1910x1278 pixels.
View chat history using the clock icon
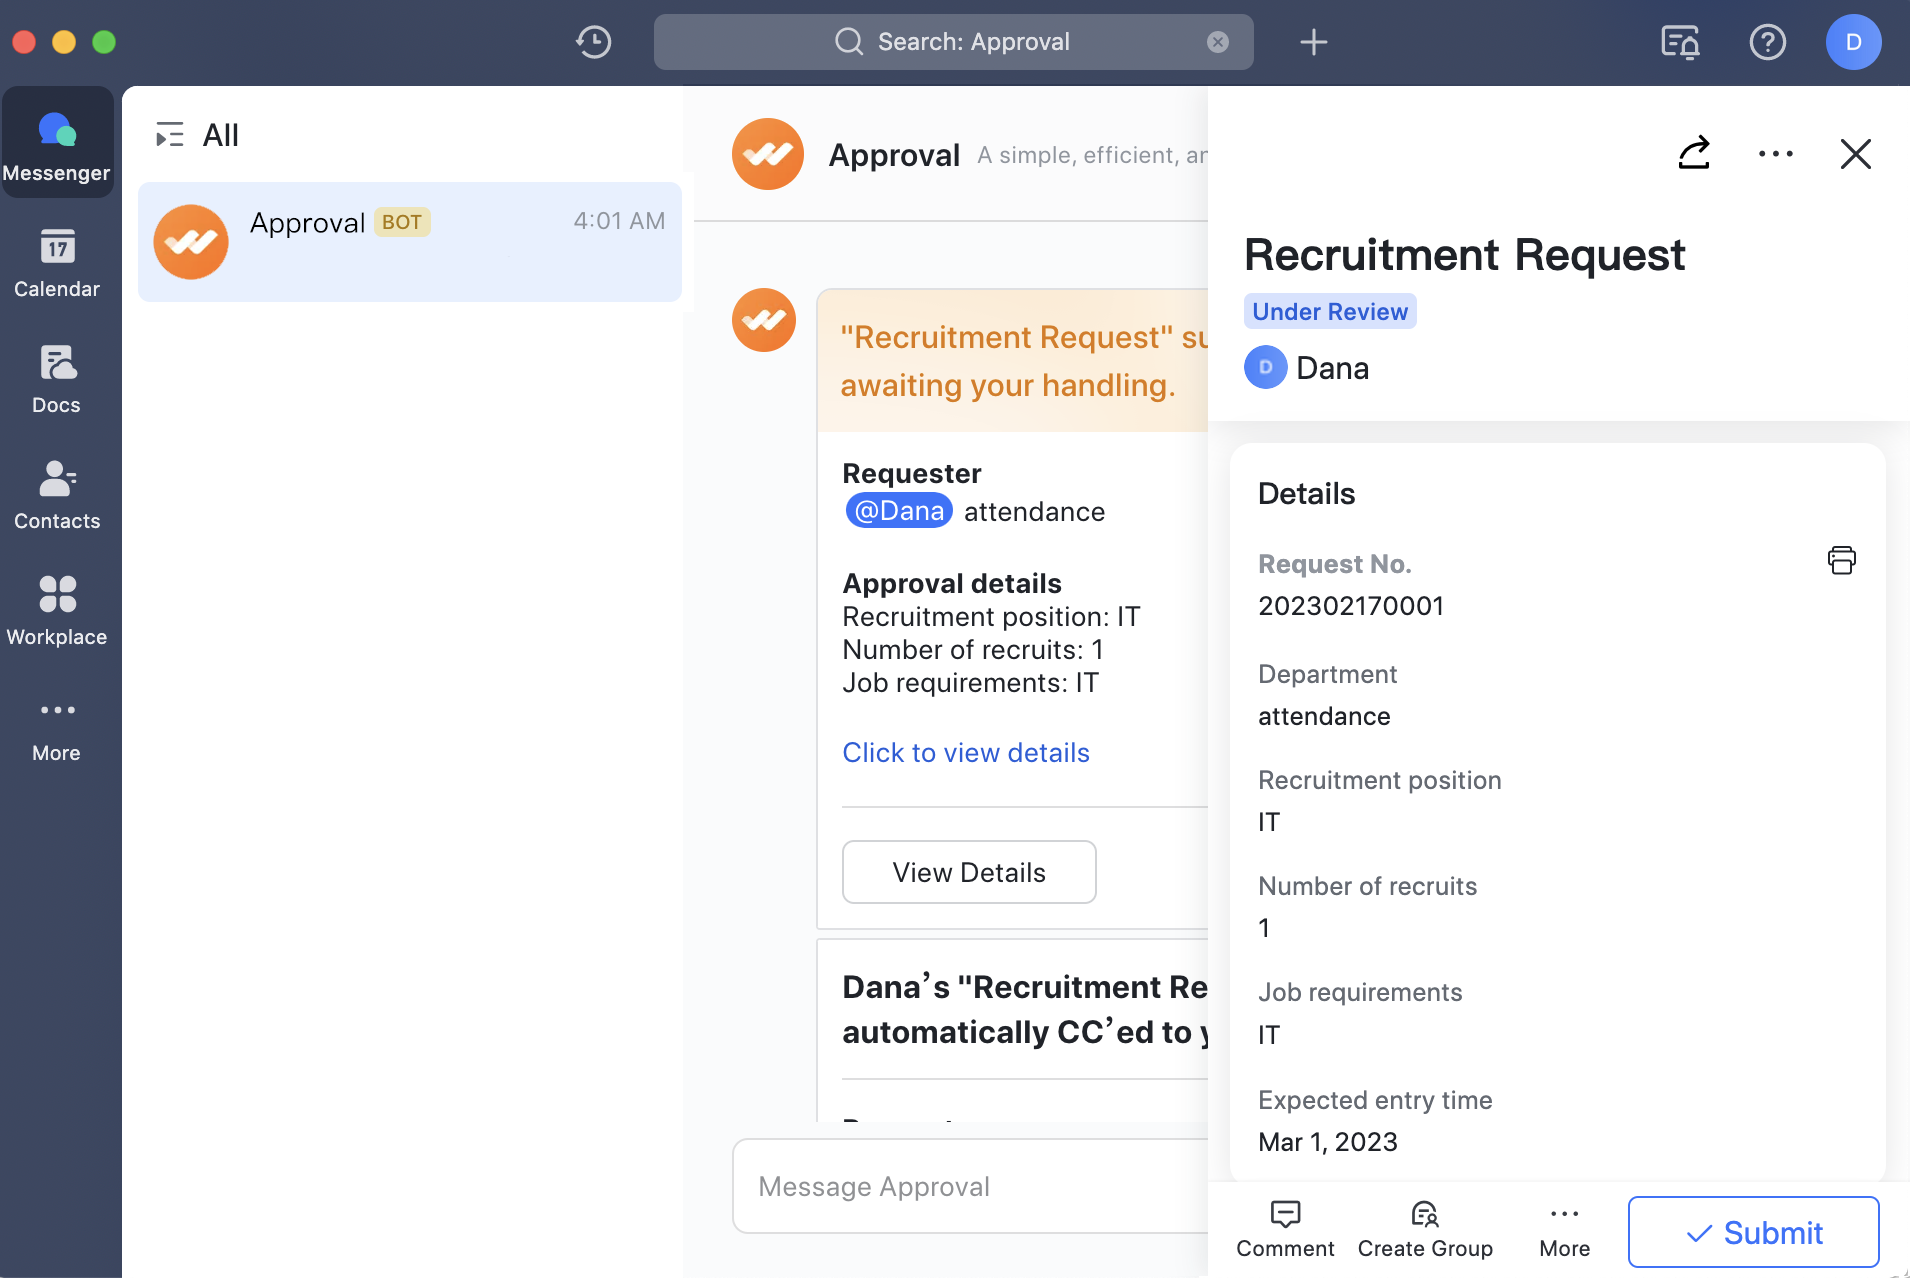pos(592,42)
